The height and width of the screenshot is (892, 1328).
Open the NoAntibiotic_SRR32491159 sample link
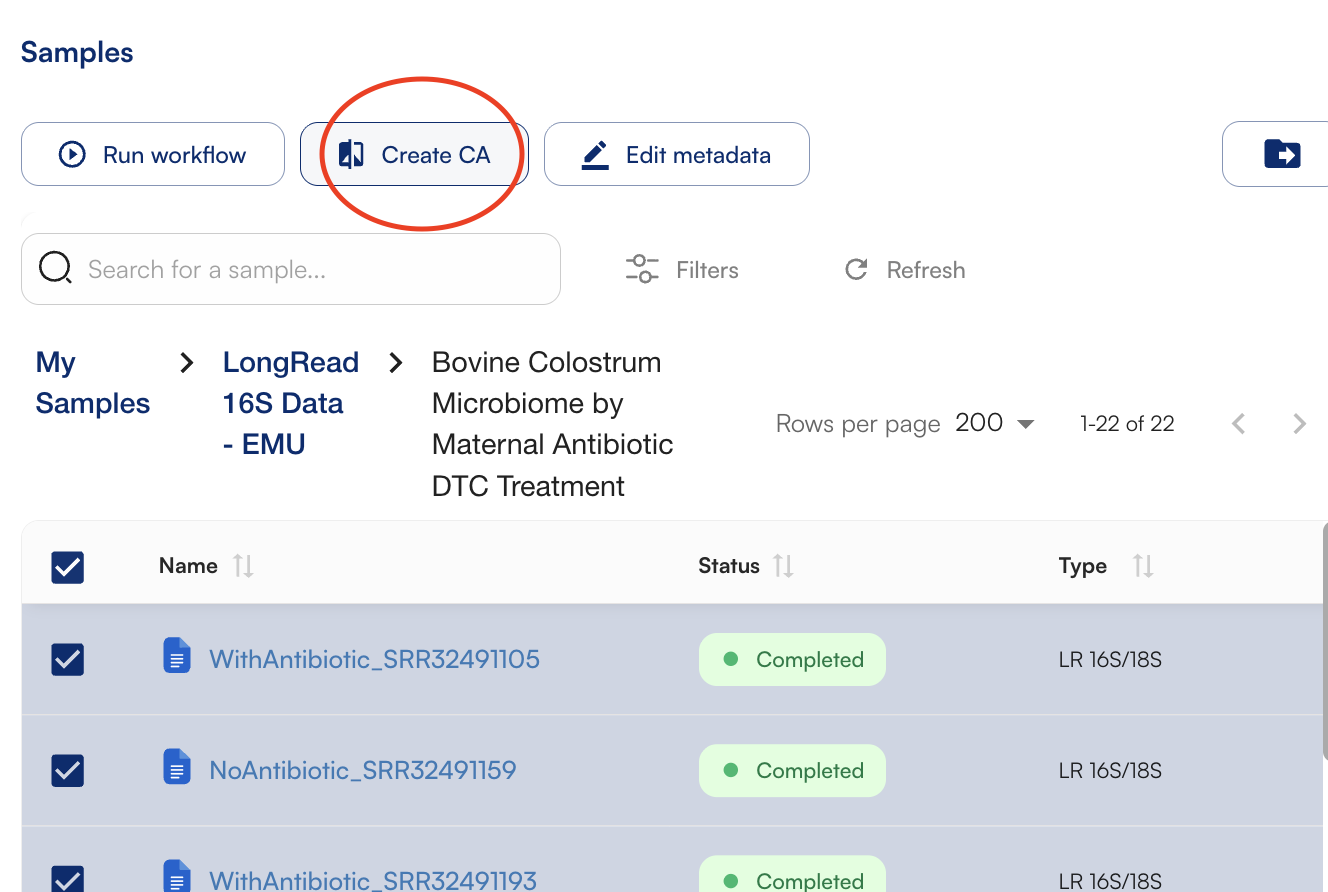point(362,771)
